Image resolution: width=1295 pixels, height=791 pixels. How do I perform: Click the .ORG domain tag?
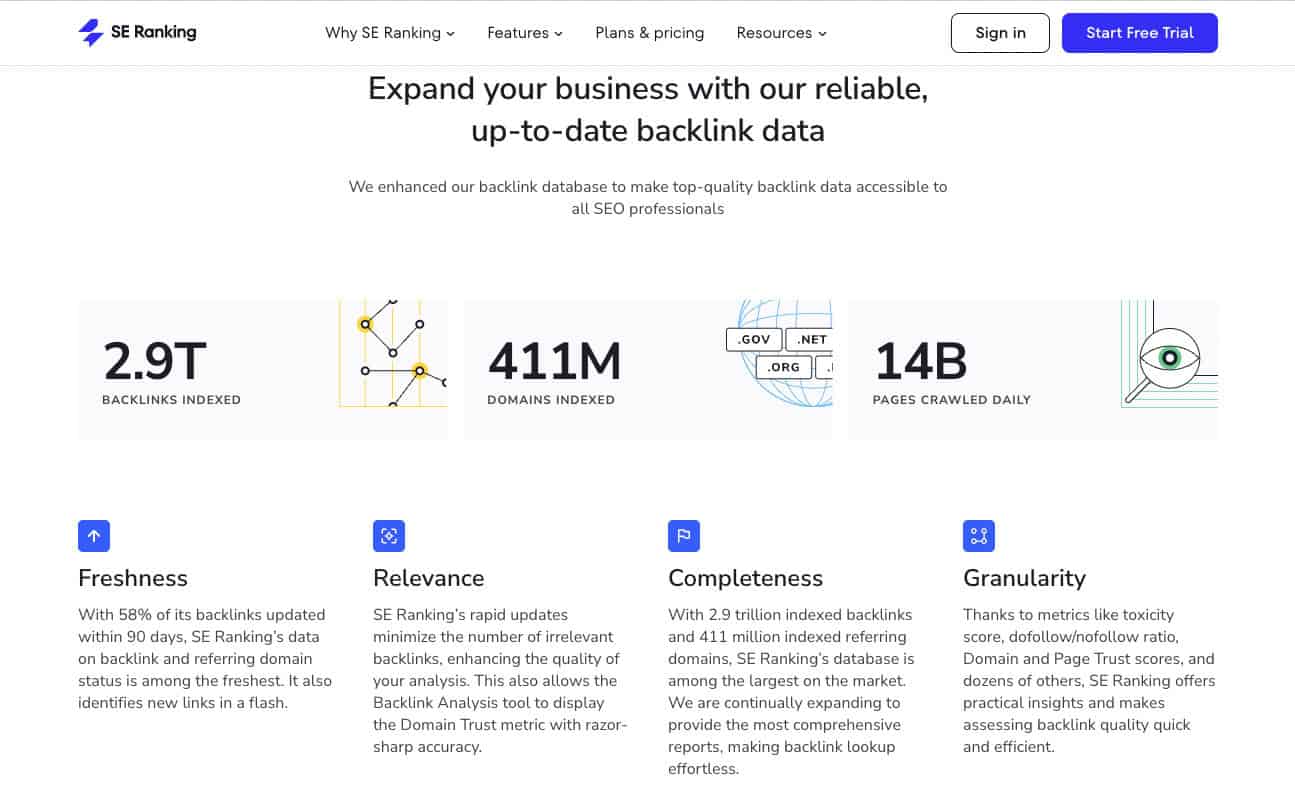point(784,367)
